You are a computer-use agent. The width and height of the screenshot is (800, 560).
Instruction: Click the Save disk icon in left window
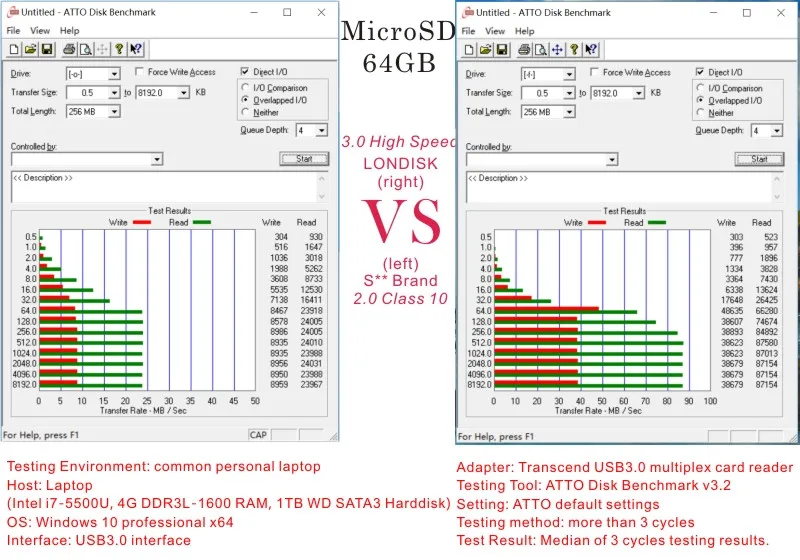(47, 49)
